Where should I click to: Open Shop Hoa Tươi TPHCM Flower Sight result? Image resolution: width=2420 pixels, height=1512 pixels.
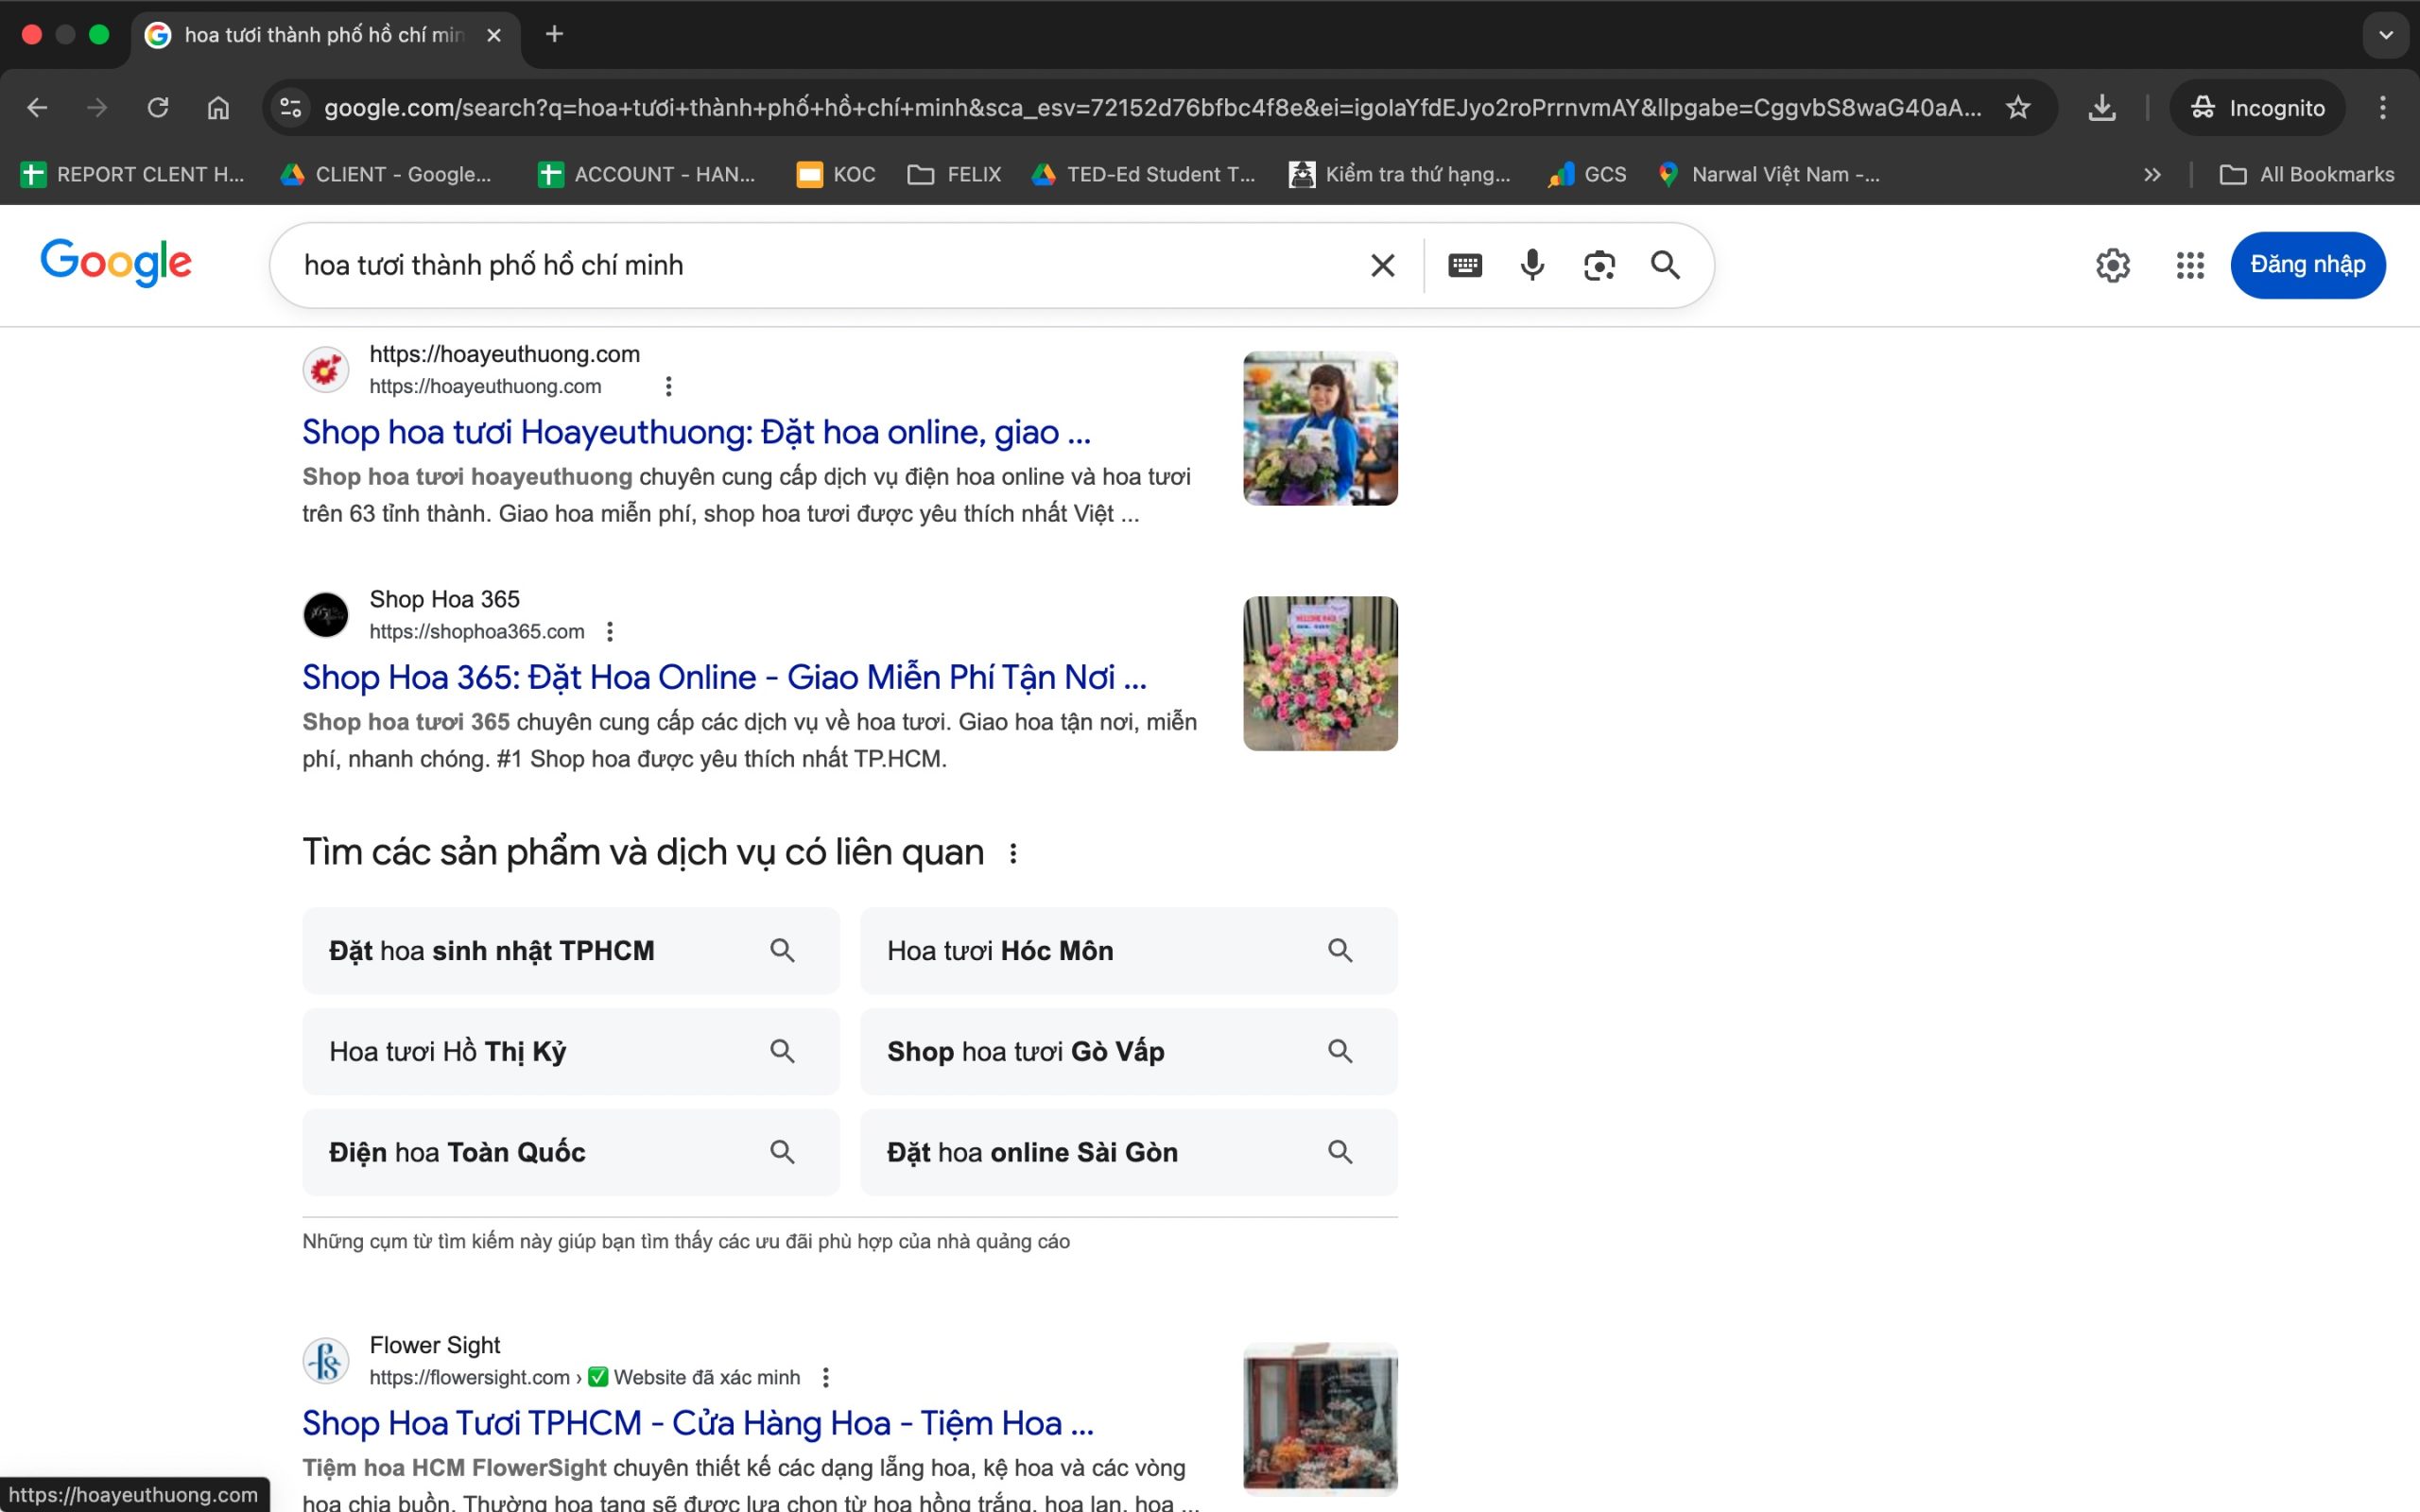698,1423
